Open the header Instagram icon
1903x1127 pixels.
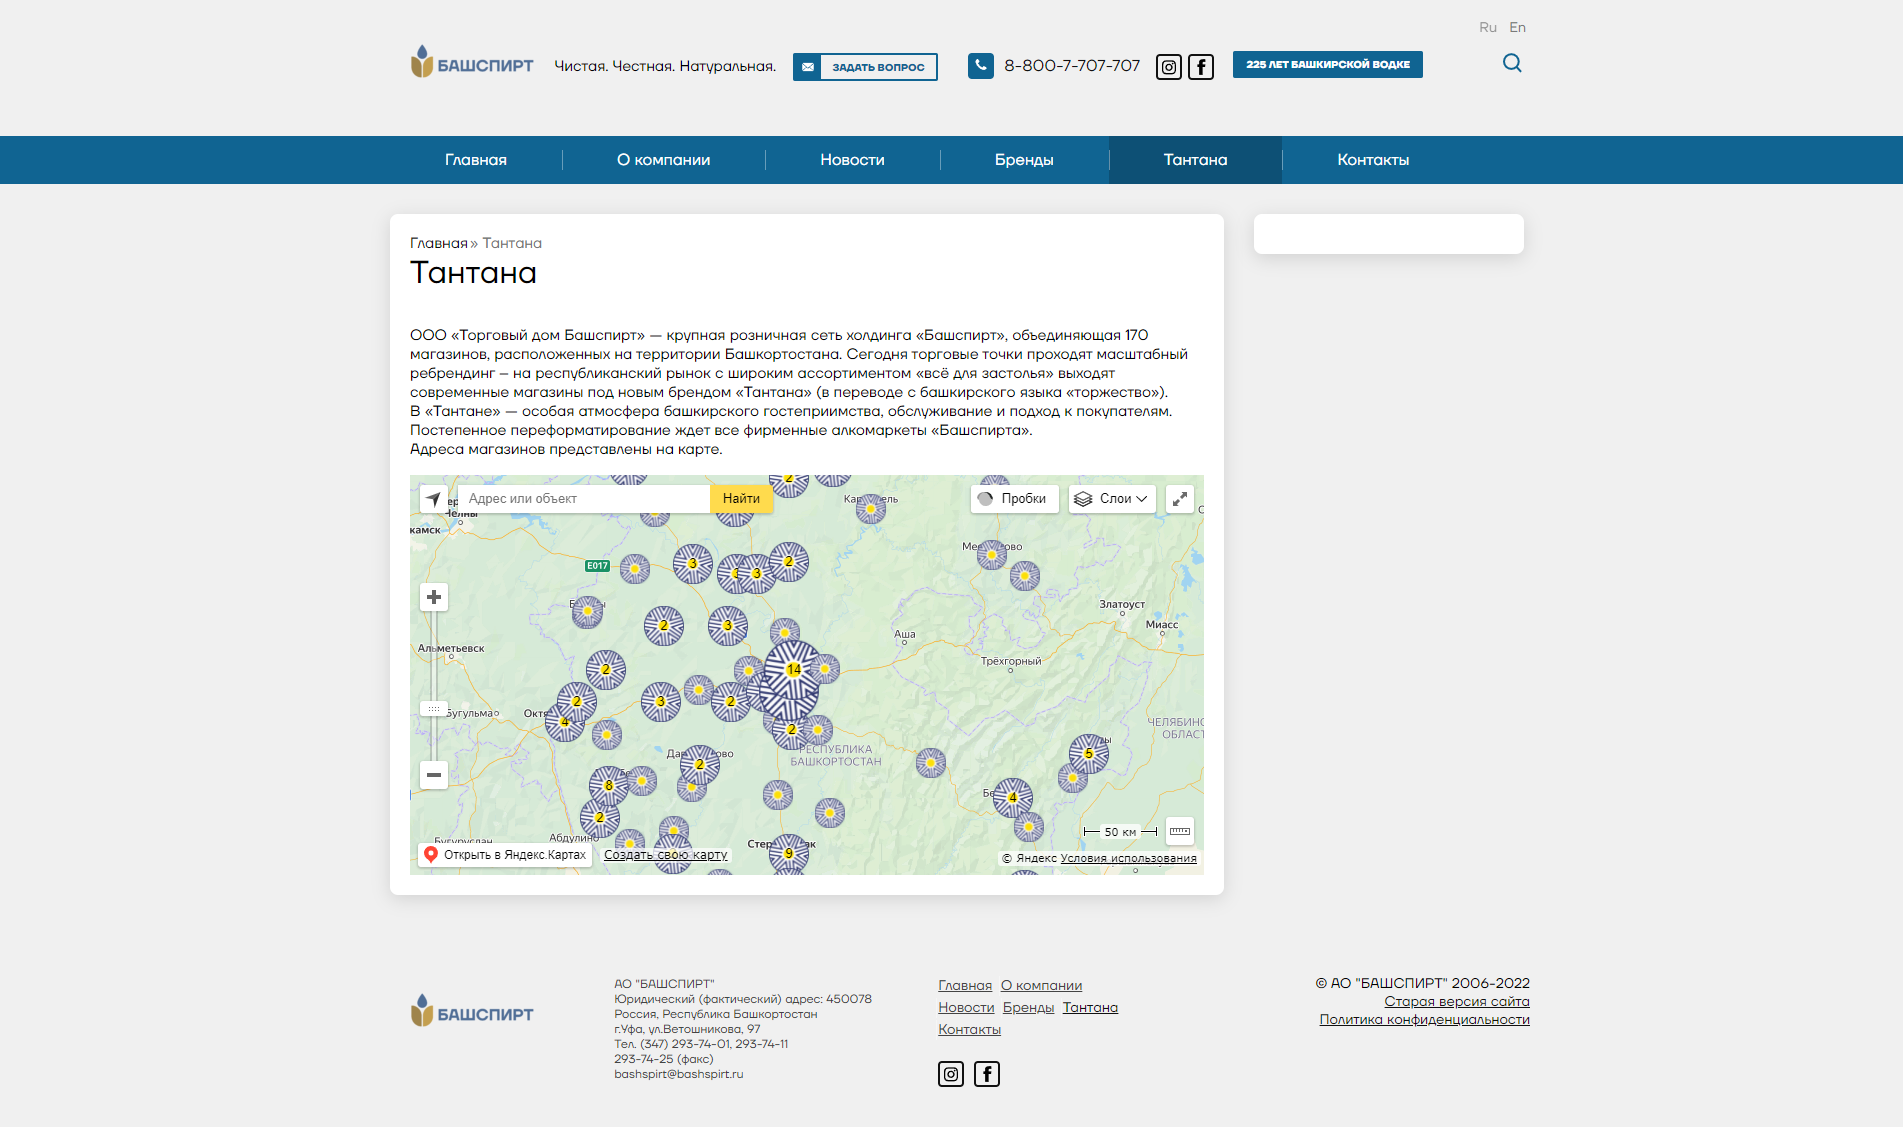point(1168,67)
